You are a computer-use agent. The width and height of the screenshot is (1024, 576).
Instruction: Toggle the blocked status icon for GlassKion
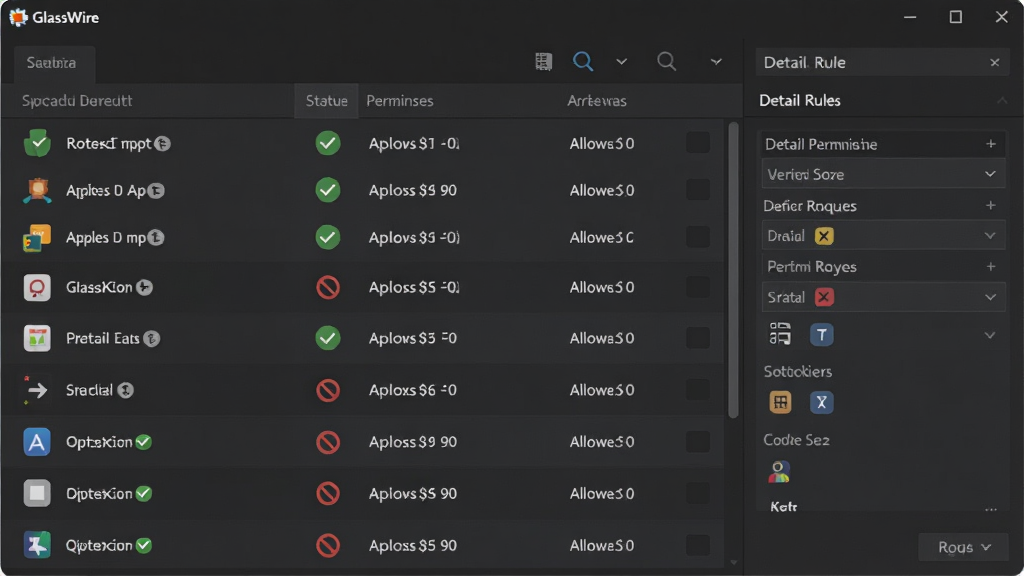click(328, 287)
